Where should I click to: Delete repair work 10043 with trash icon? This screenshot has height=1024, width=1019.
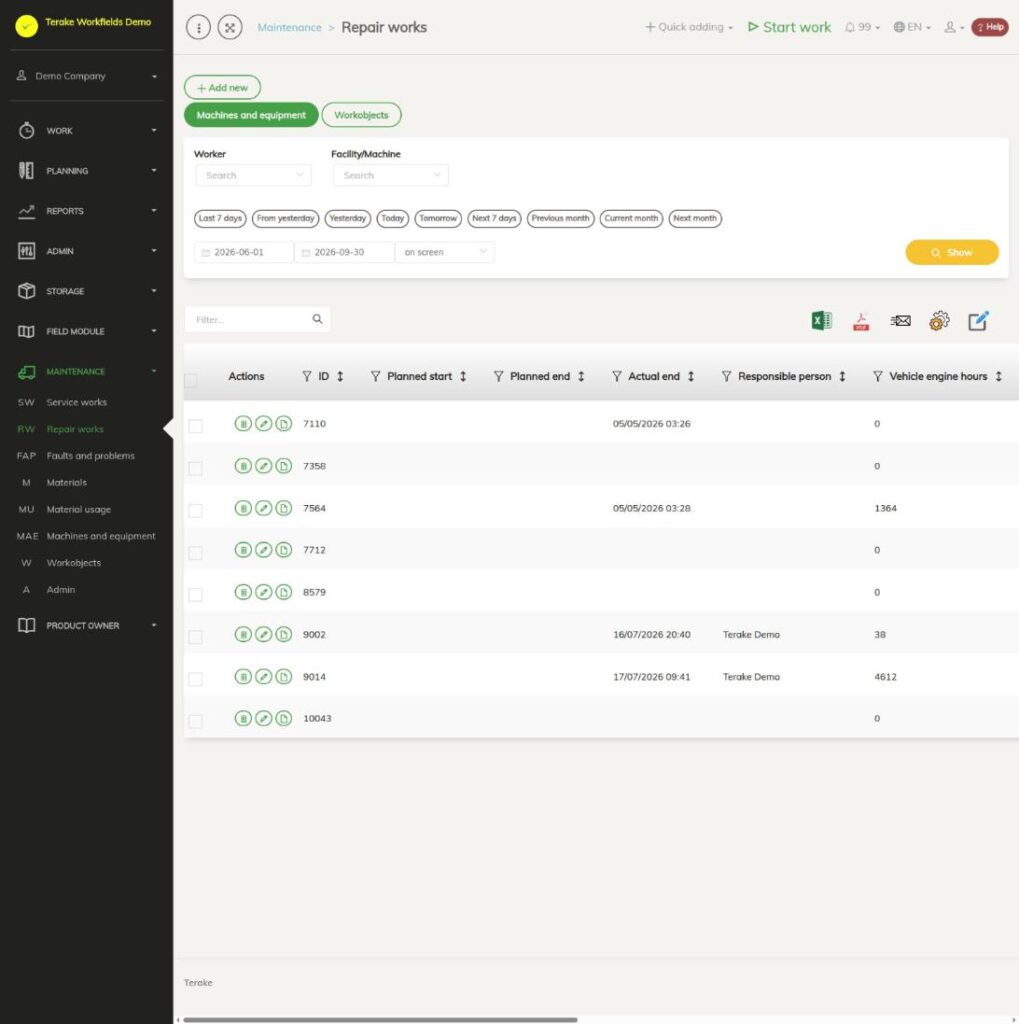[x=243, y=718]
